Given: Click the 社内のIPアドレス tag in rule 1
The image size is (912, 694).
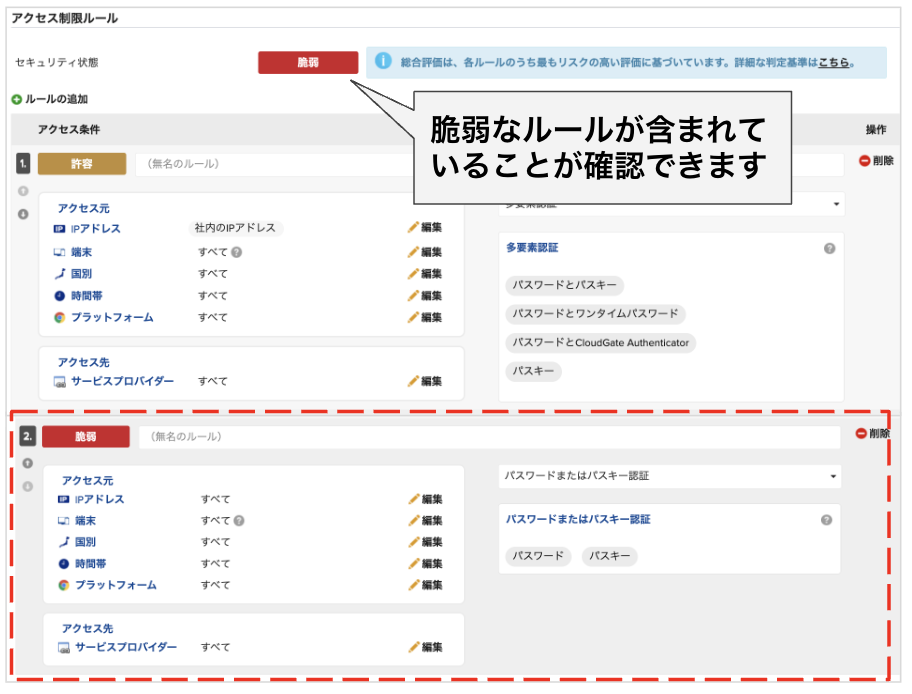Looking at the screenshot, I should [x=236, y=228].
